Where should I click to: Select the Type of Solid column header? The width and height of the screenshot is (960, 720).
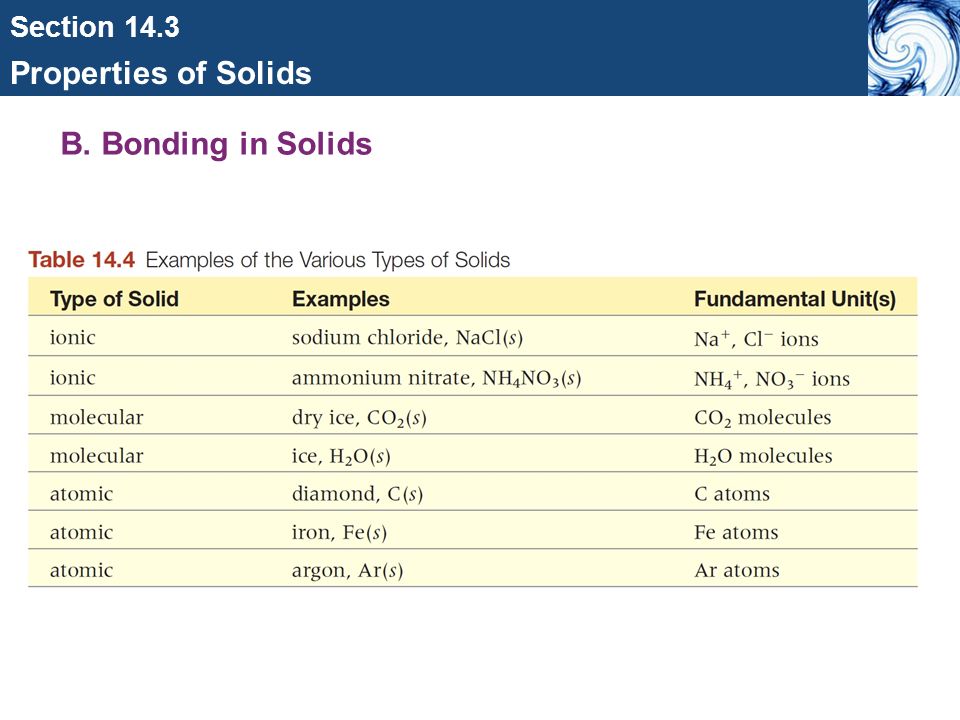coord(114,299)
